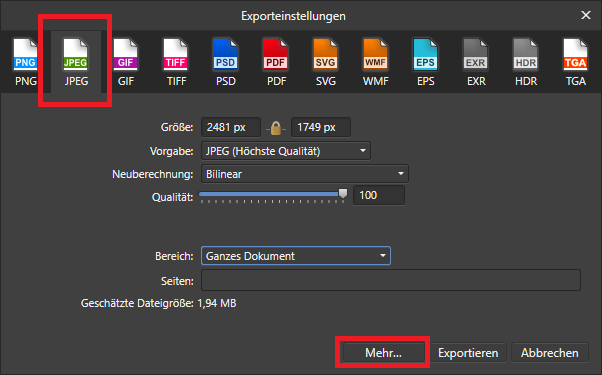Select the EPS export format
The width and height of the screenshot is (602, 375).
point(425,62)
